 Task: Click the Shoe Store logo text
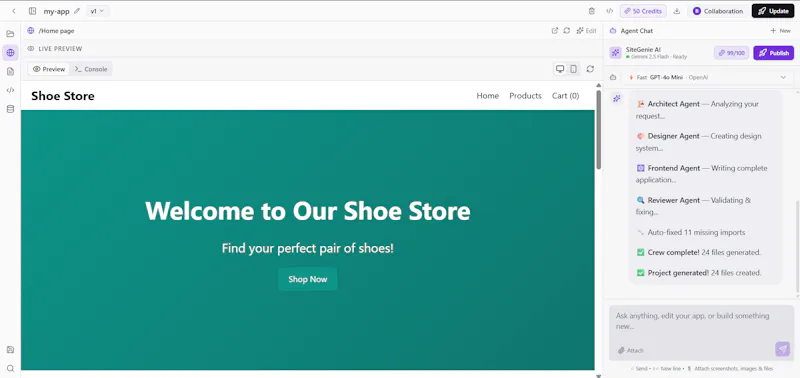(x=63, y=96)
